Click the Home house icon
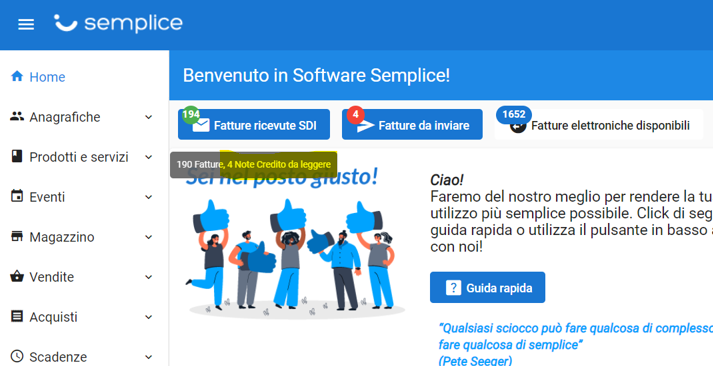 (x=17, y=76)
